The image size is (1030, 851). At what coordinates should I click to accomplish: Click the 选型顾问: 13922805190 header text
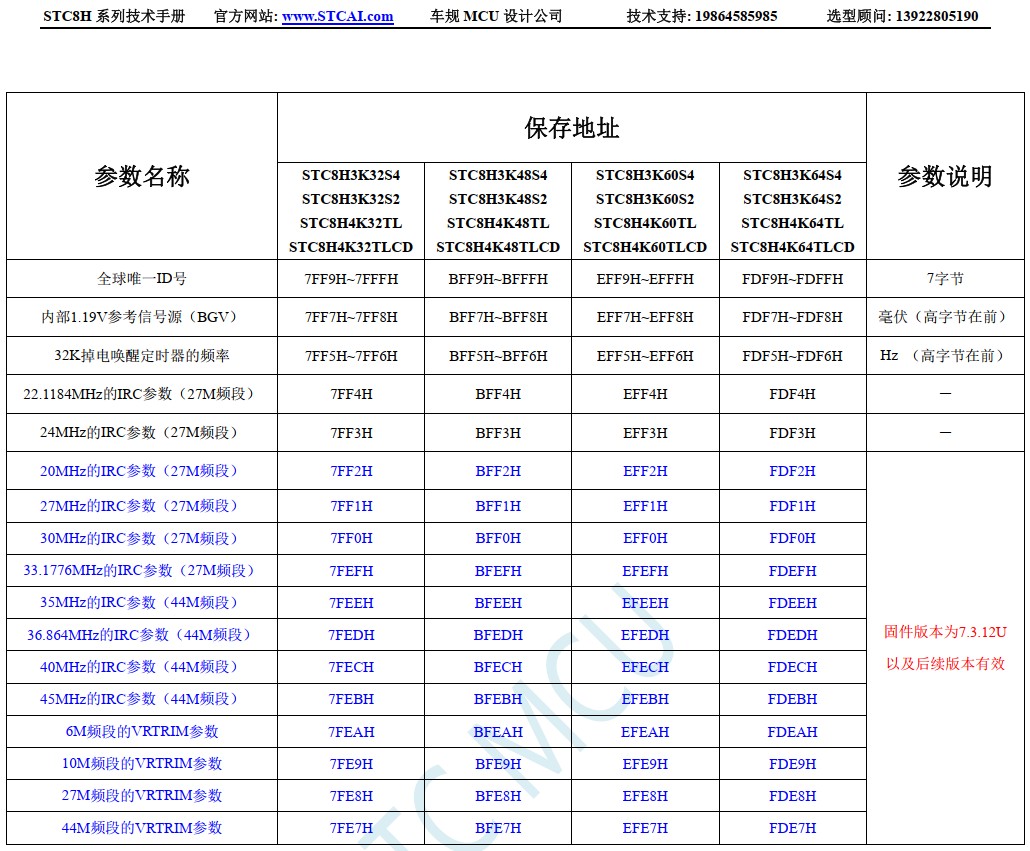(x=903, y=16)
